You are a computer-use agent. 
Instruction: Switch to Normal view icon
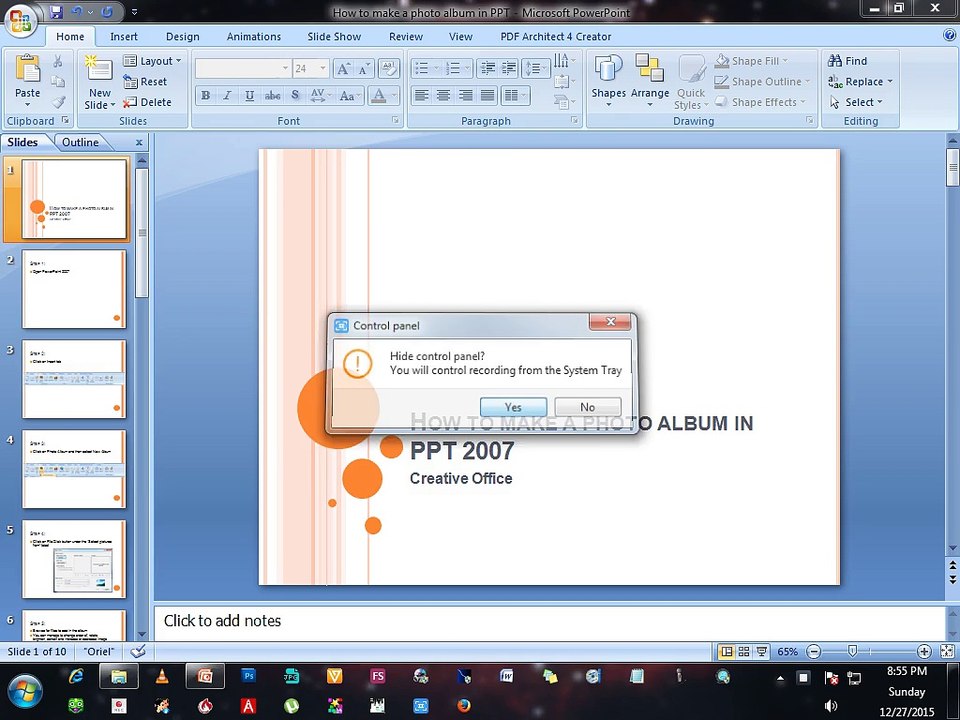click(x=727, y=651)
